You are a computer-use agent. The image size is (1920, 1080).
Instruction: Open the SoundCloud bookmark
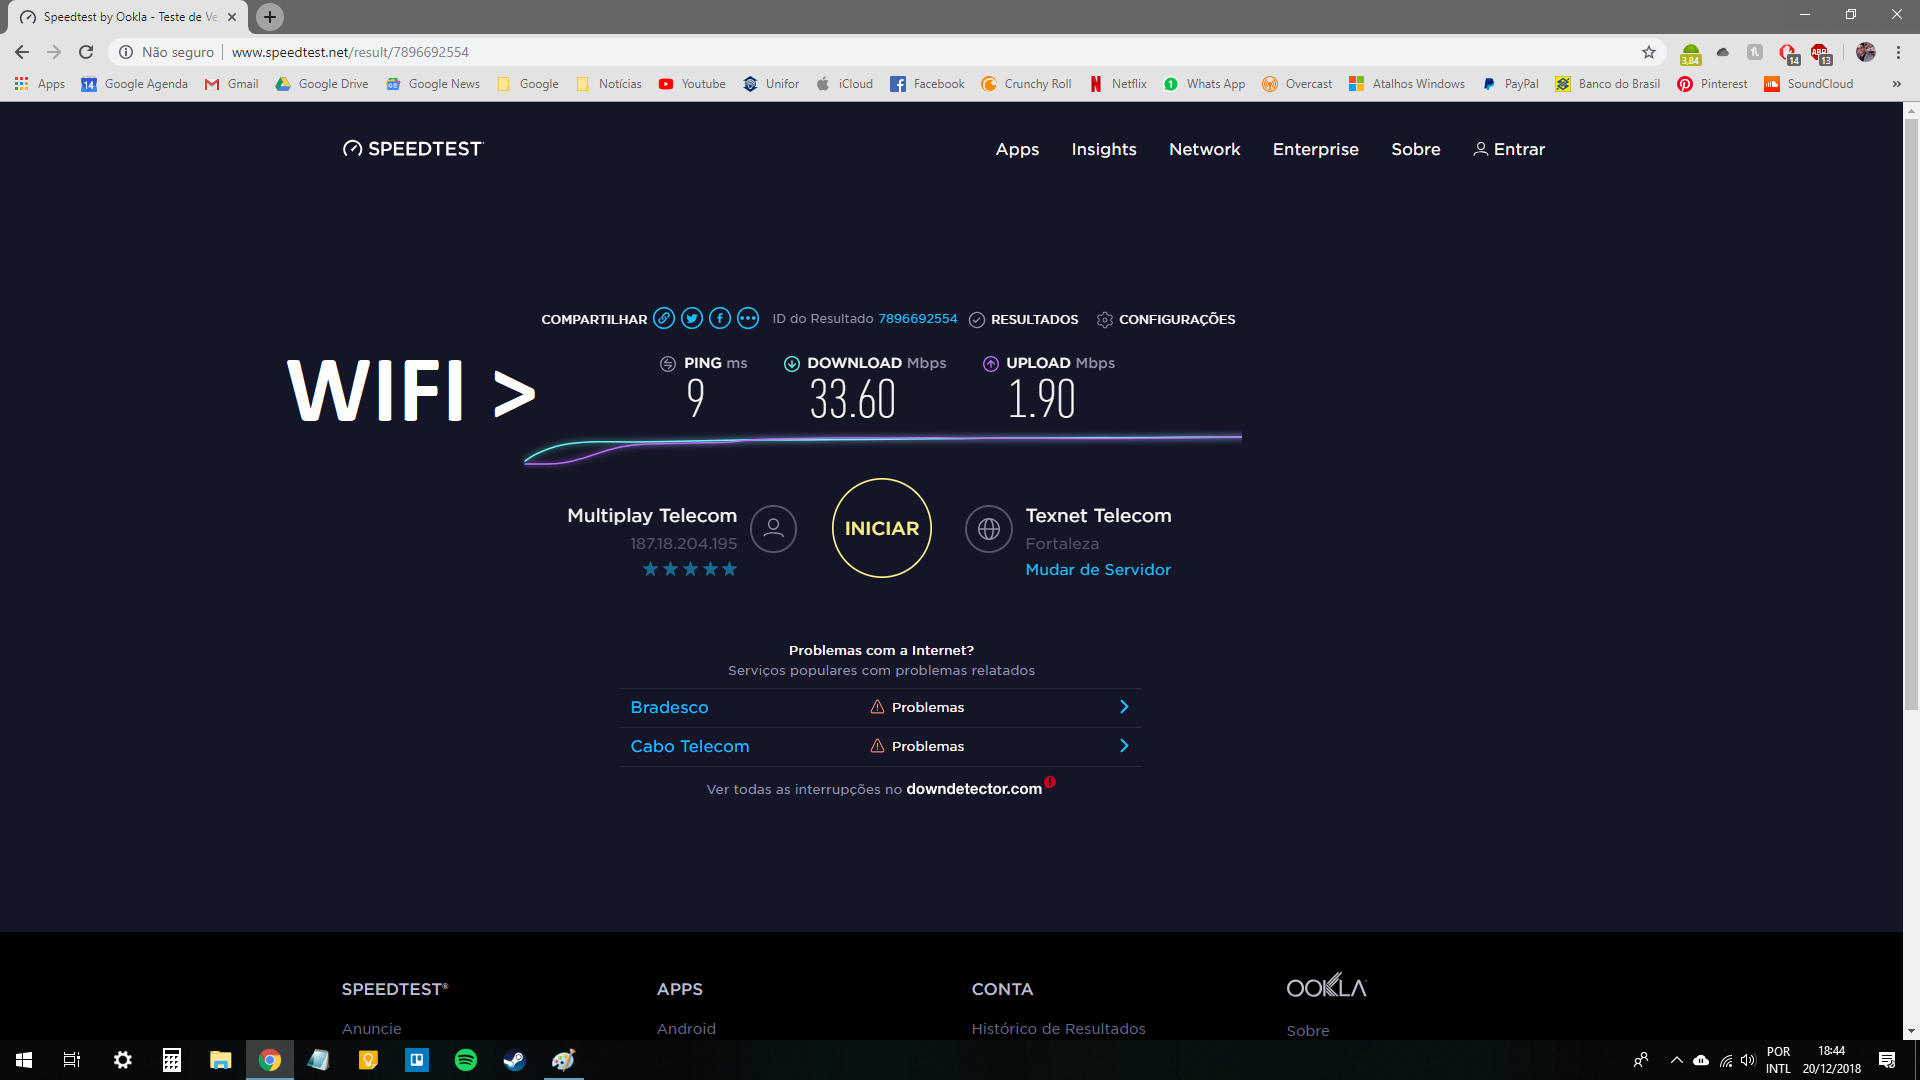(x=1809, y=84)
